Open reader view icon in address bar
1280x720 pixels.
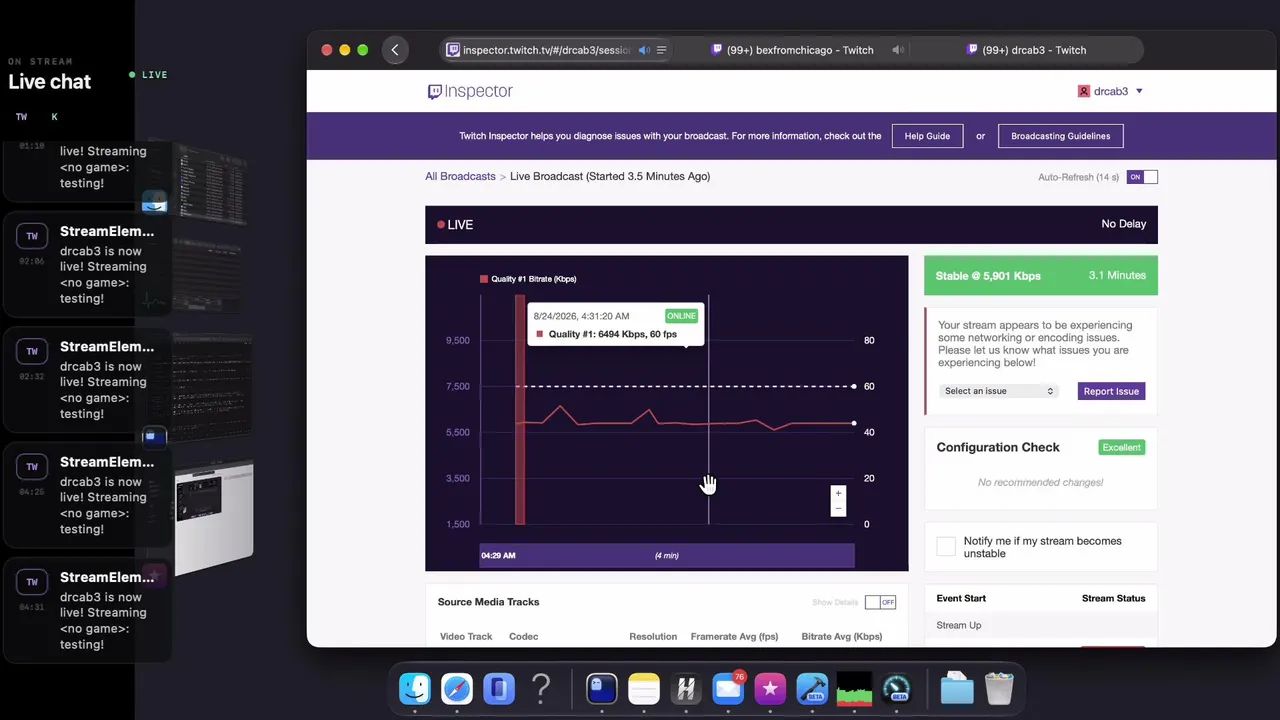coord(661,50)
